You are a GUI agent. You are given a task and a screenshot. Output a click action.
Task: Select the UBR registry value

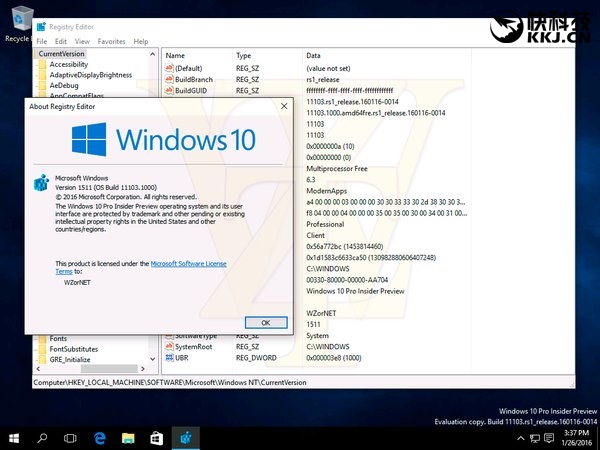[x=181, y=358]
